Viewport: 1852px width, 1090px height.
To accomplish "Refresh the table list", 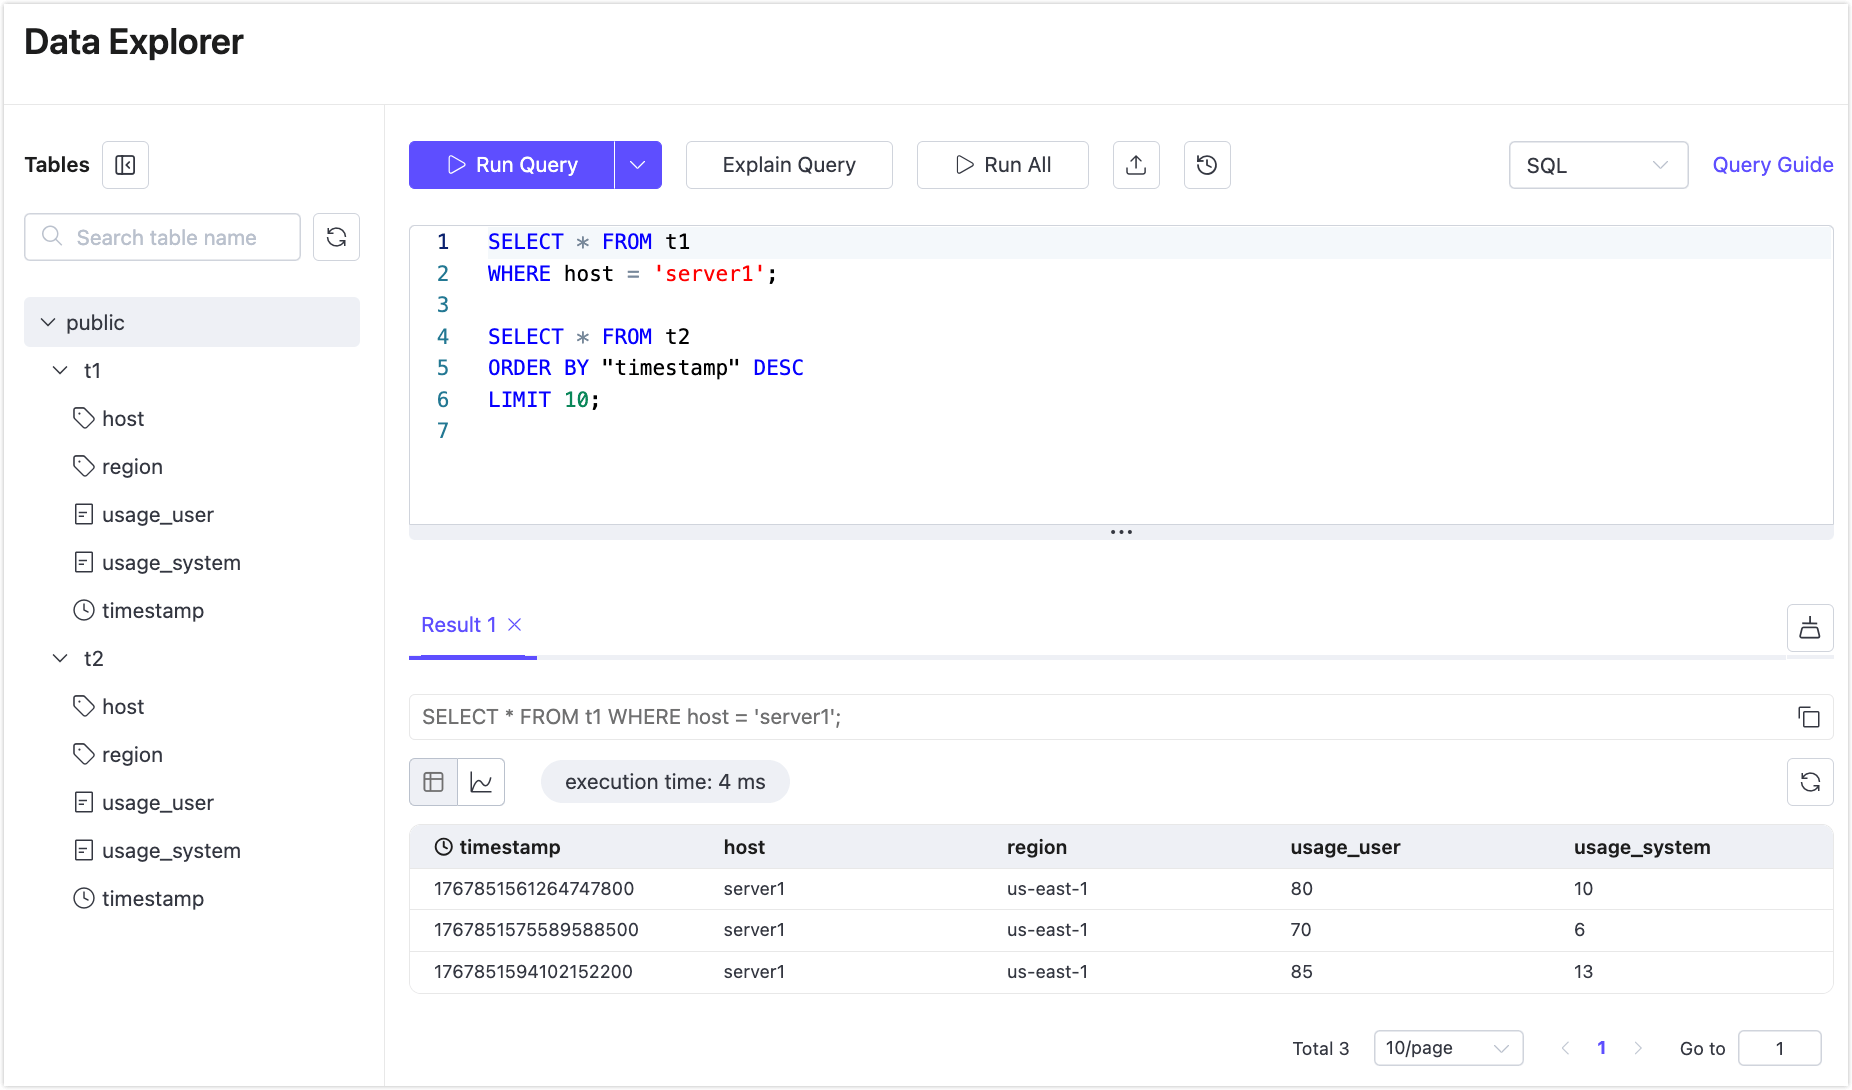I will pyautogui.click(x=336, y=237).
